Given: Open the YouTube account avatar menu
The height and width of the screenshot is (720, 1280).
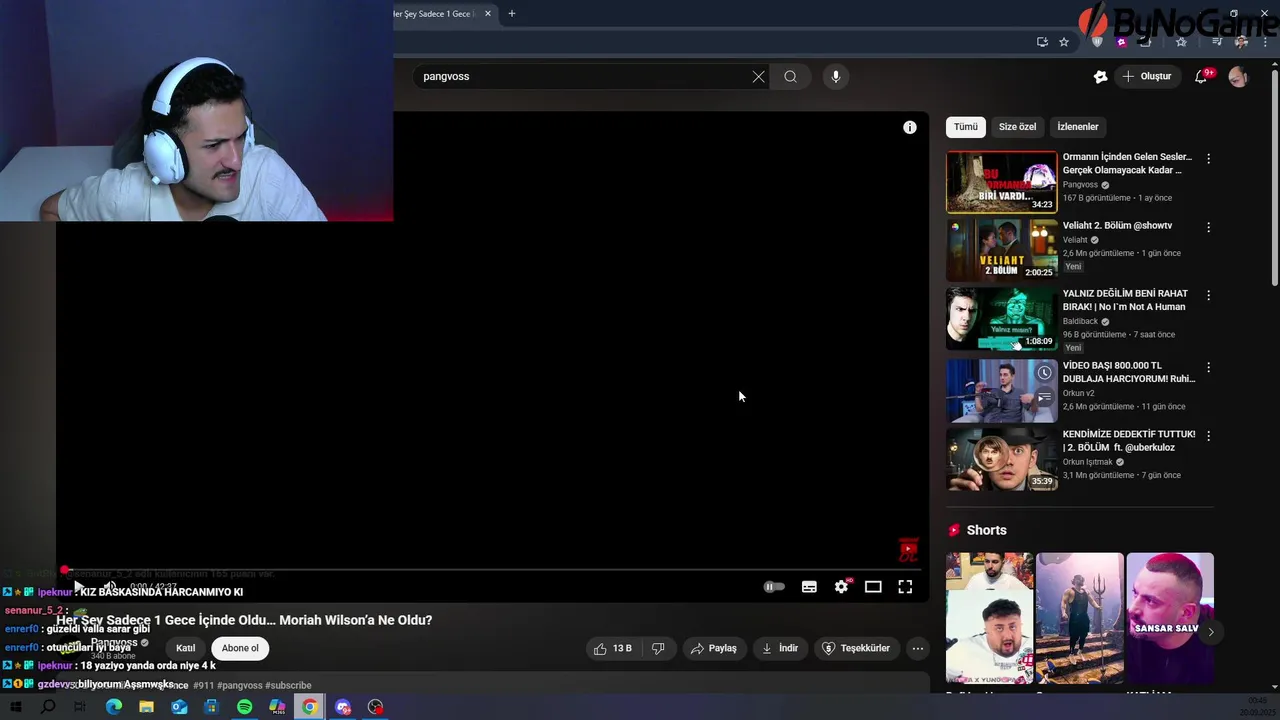Looking at the screenshot, I should tap(1238, 77).
